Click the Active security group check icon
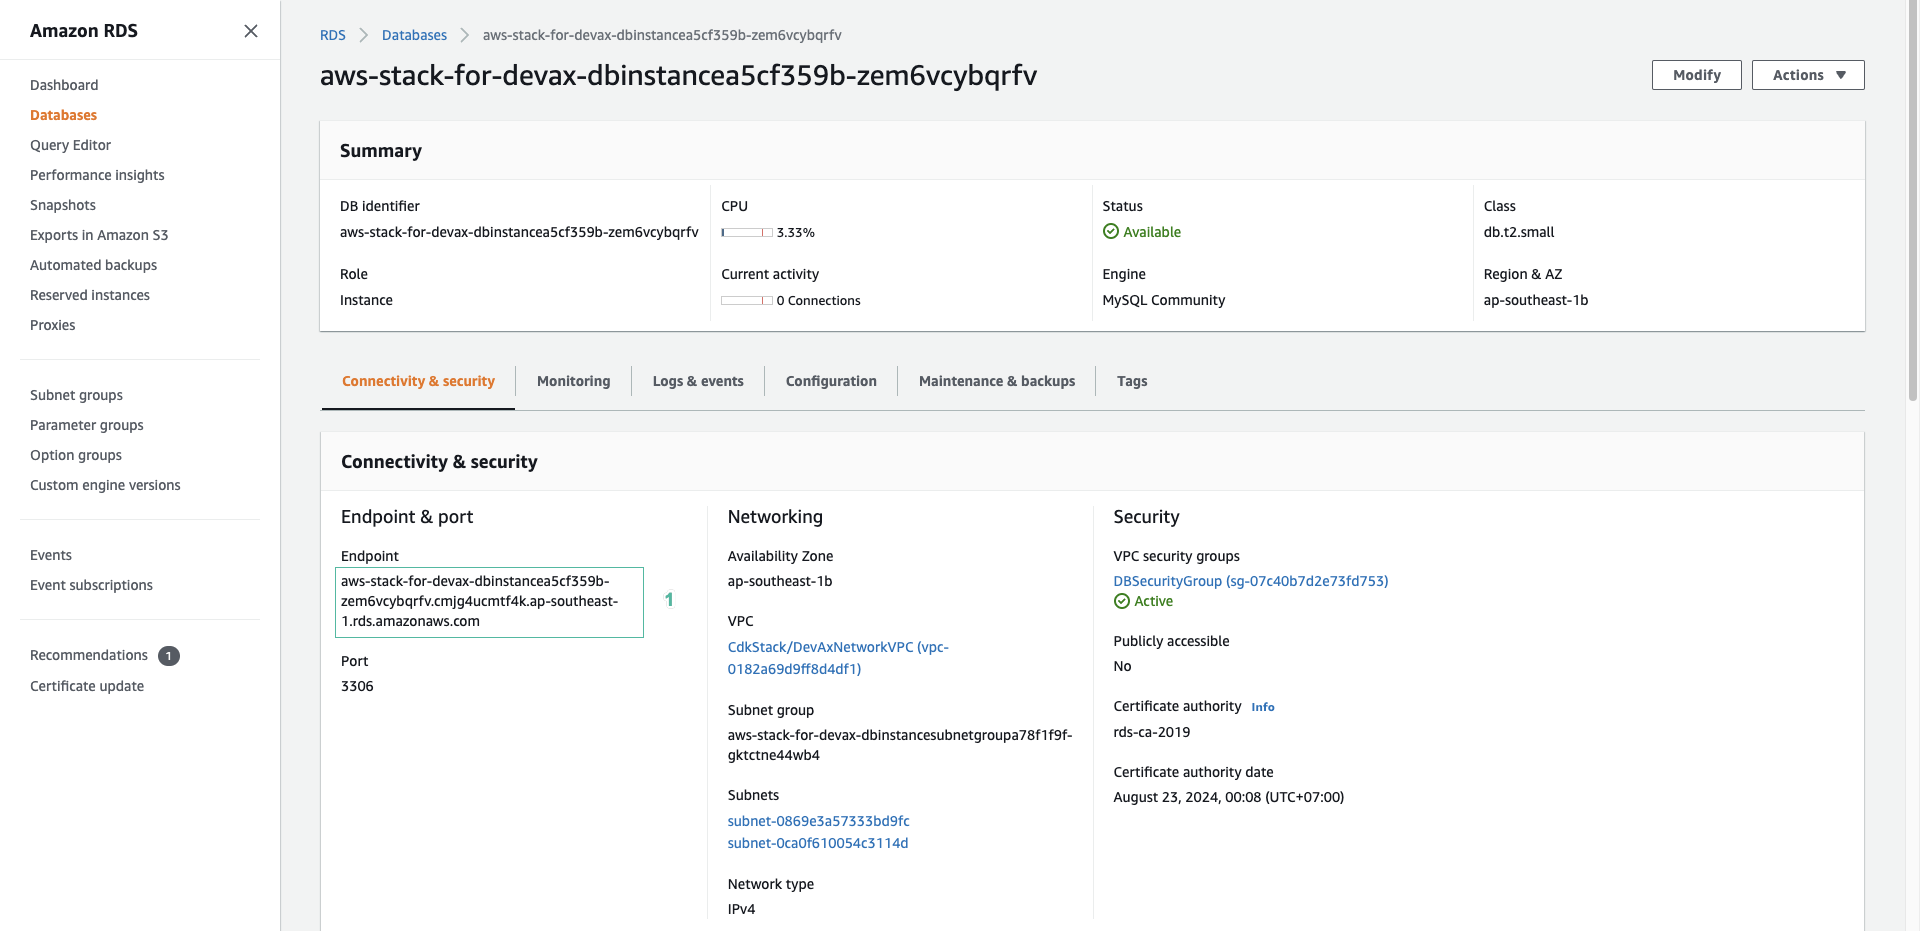 coord(1122,601)
